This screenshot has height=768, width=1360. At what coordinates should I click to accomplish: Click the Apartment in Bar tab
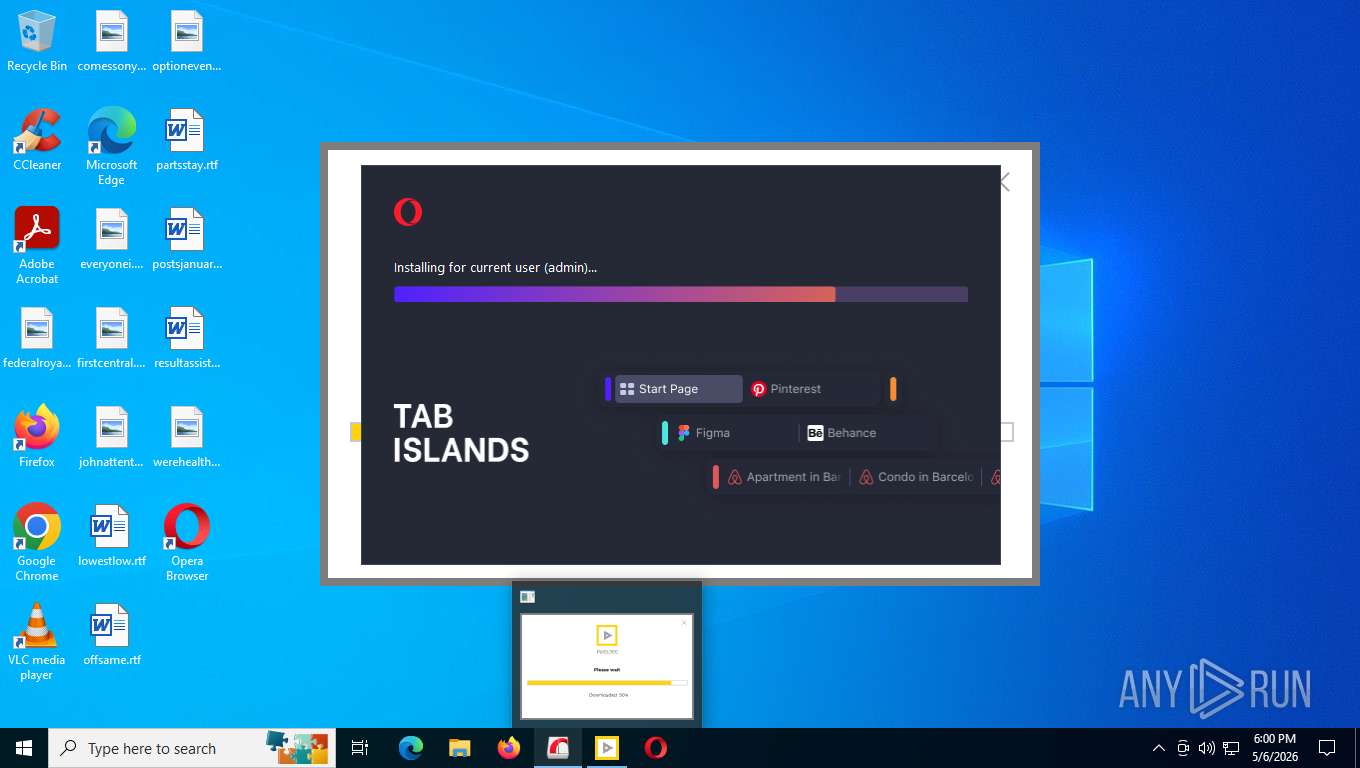point(784,477)
